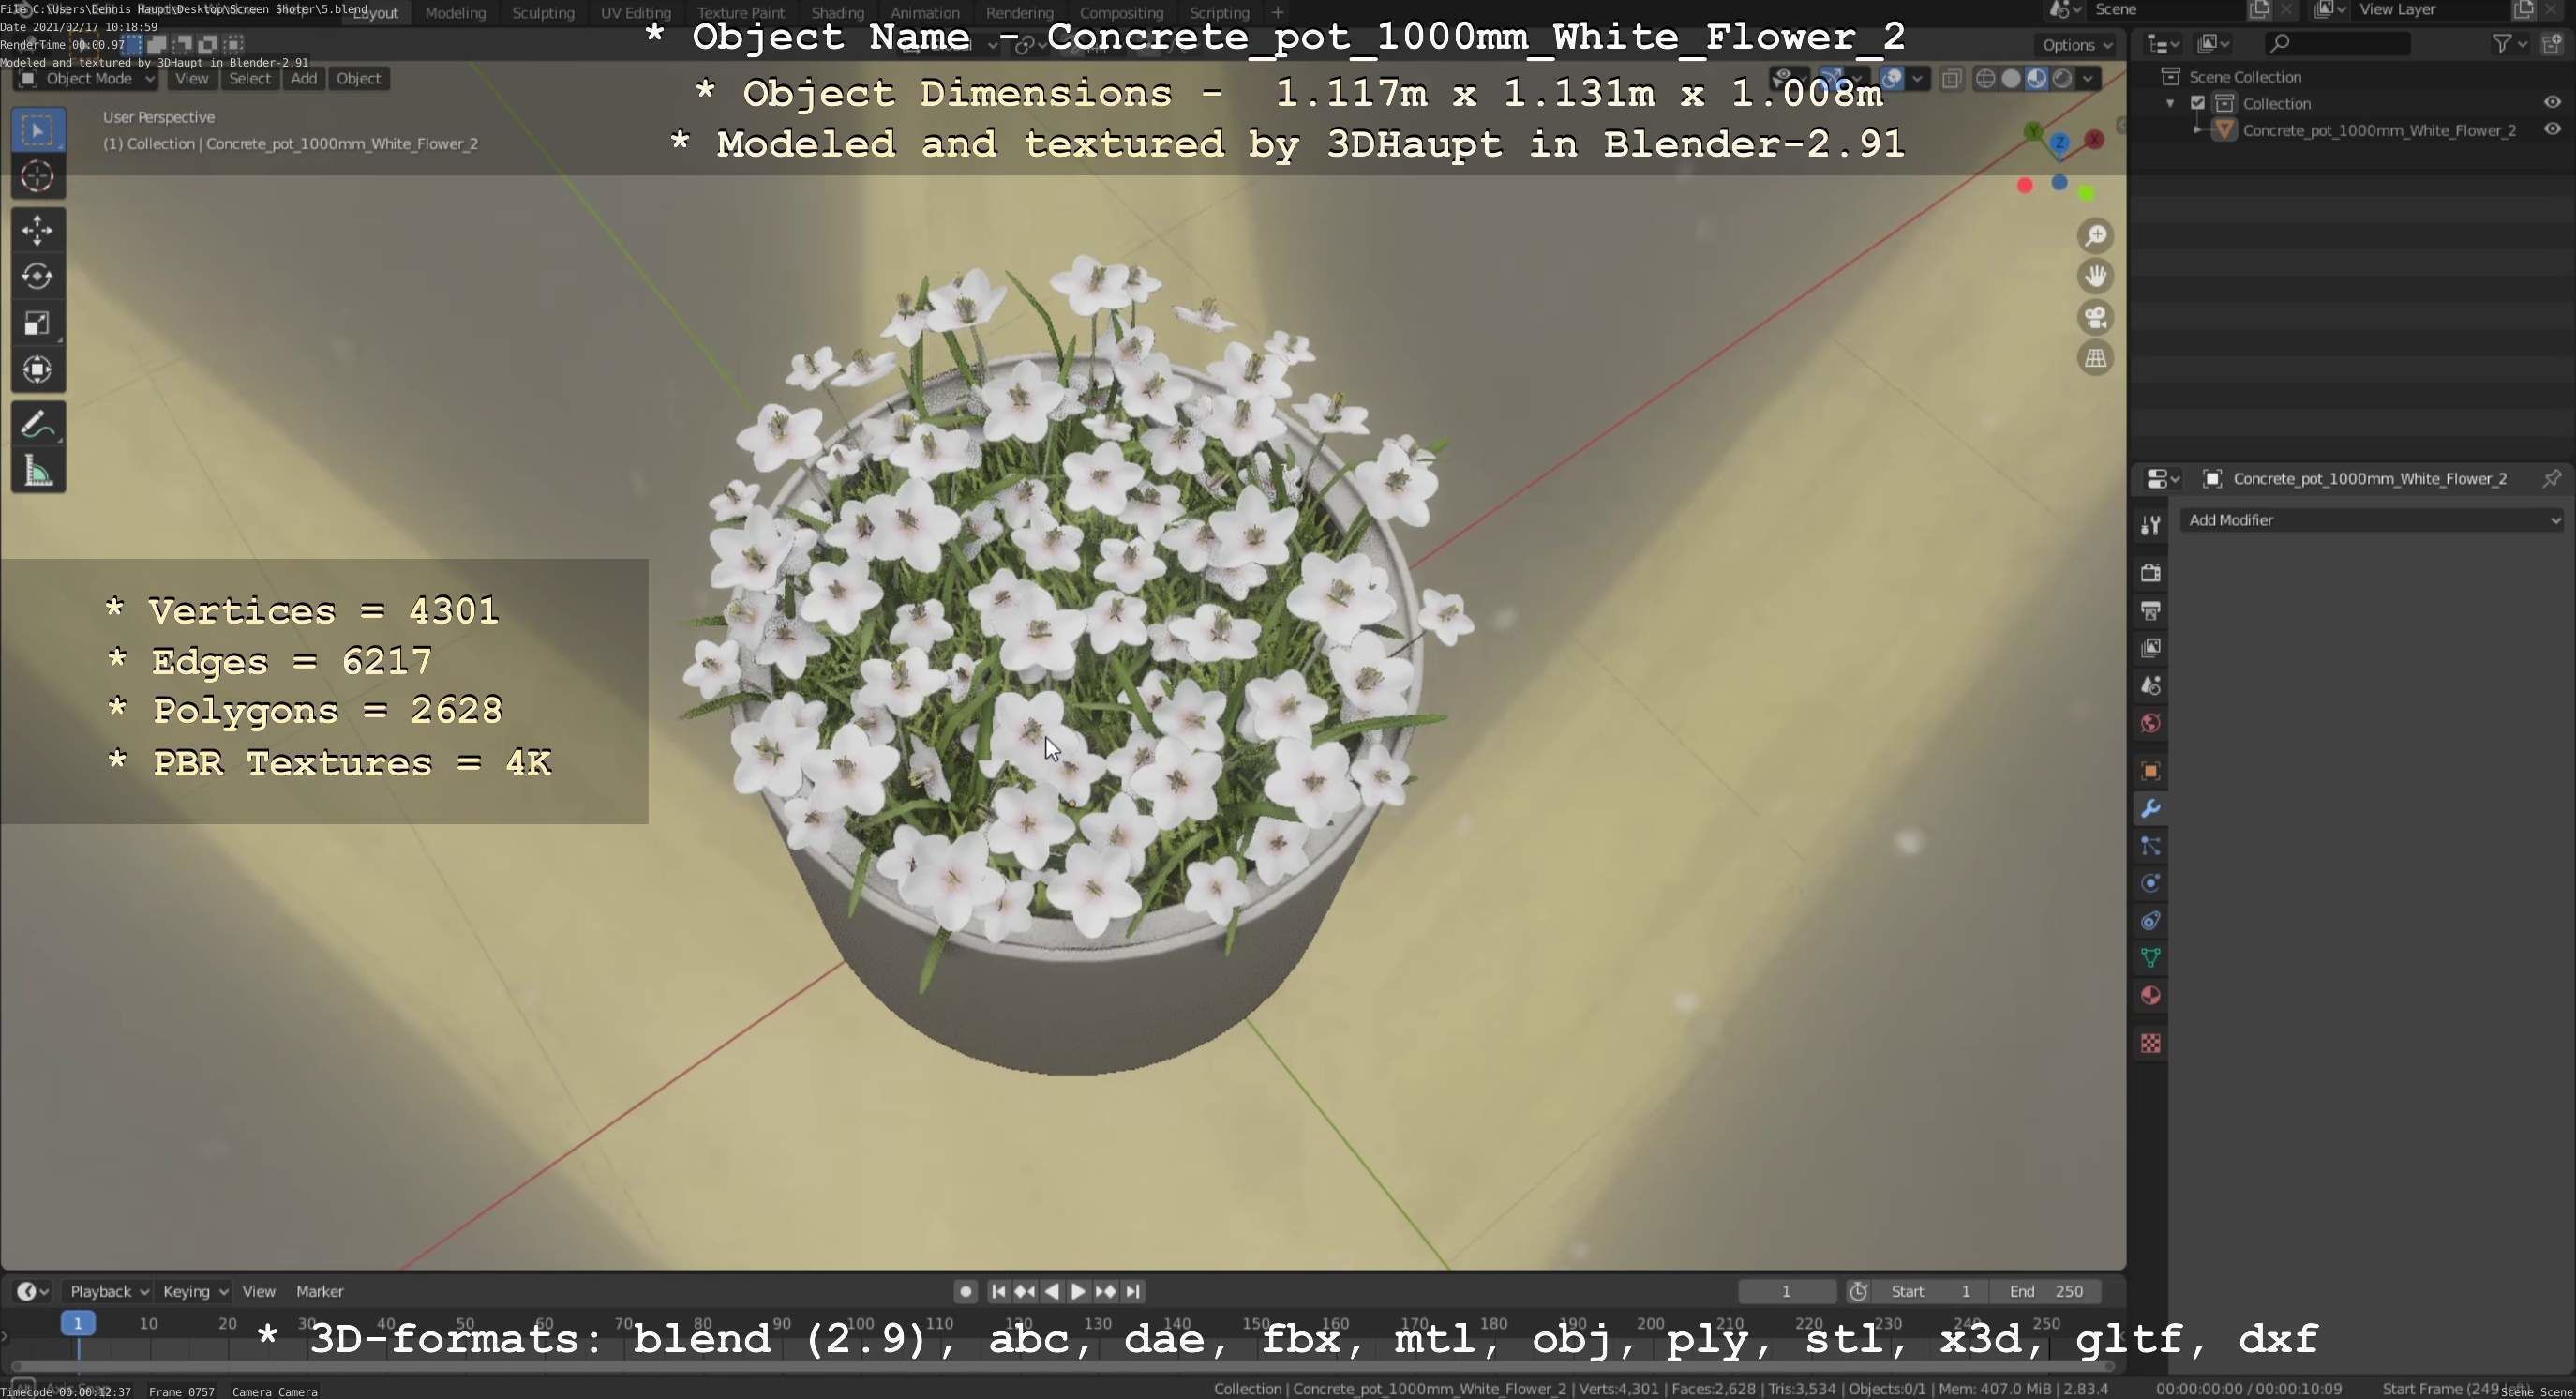2576x1399 pixels.
Task: Open the Material properties tab
Action: tap(2151, 996)
